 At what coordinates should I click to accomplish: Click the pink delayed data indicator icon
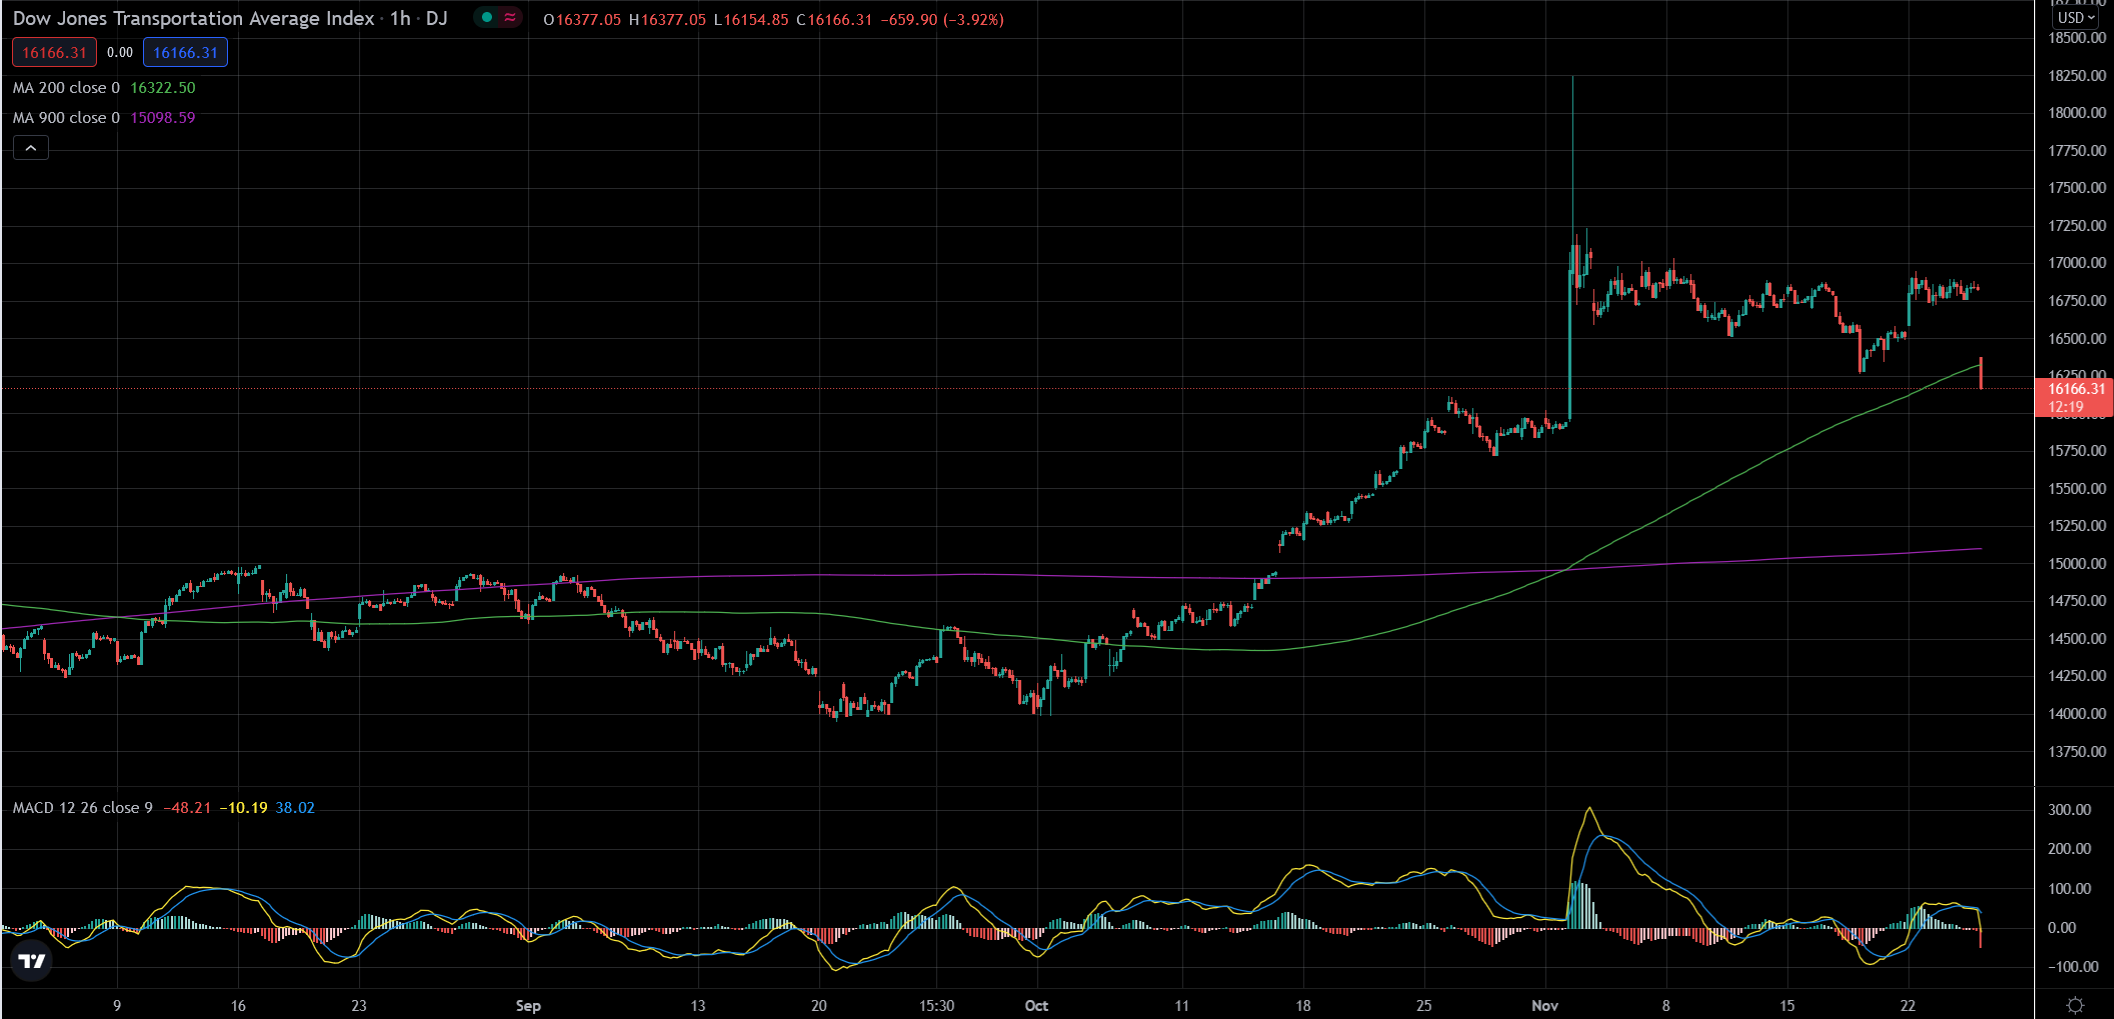pos(510,18)
